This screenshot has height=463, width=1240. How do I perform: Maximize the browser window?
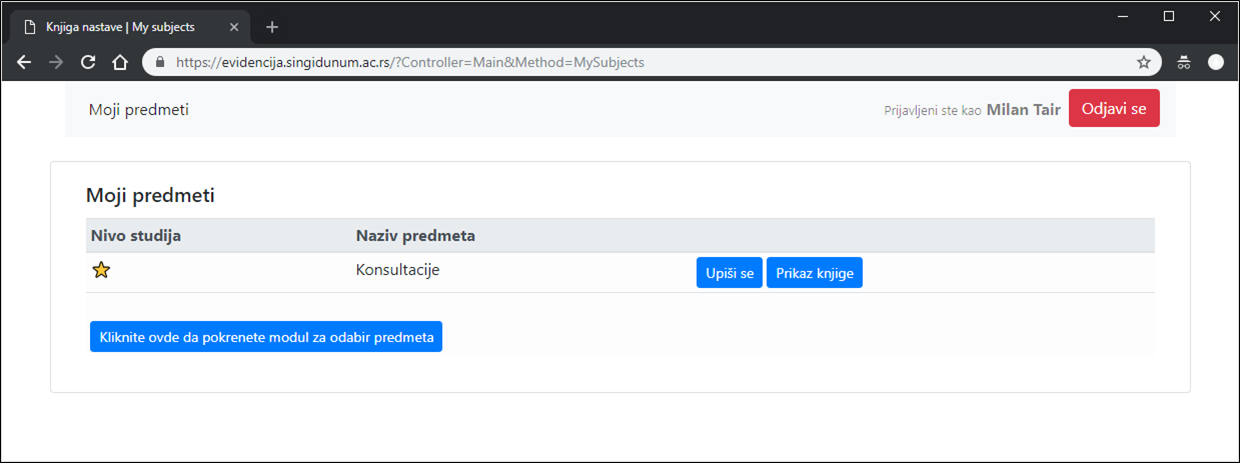point(1168,16)
